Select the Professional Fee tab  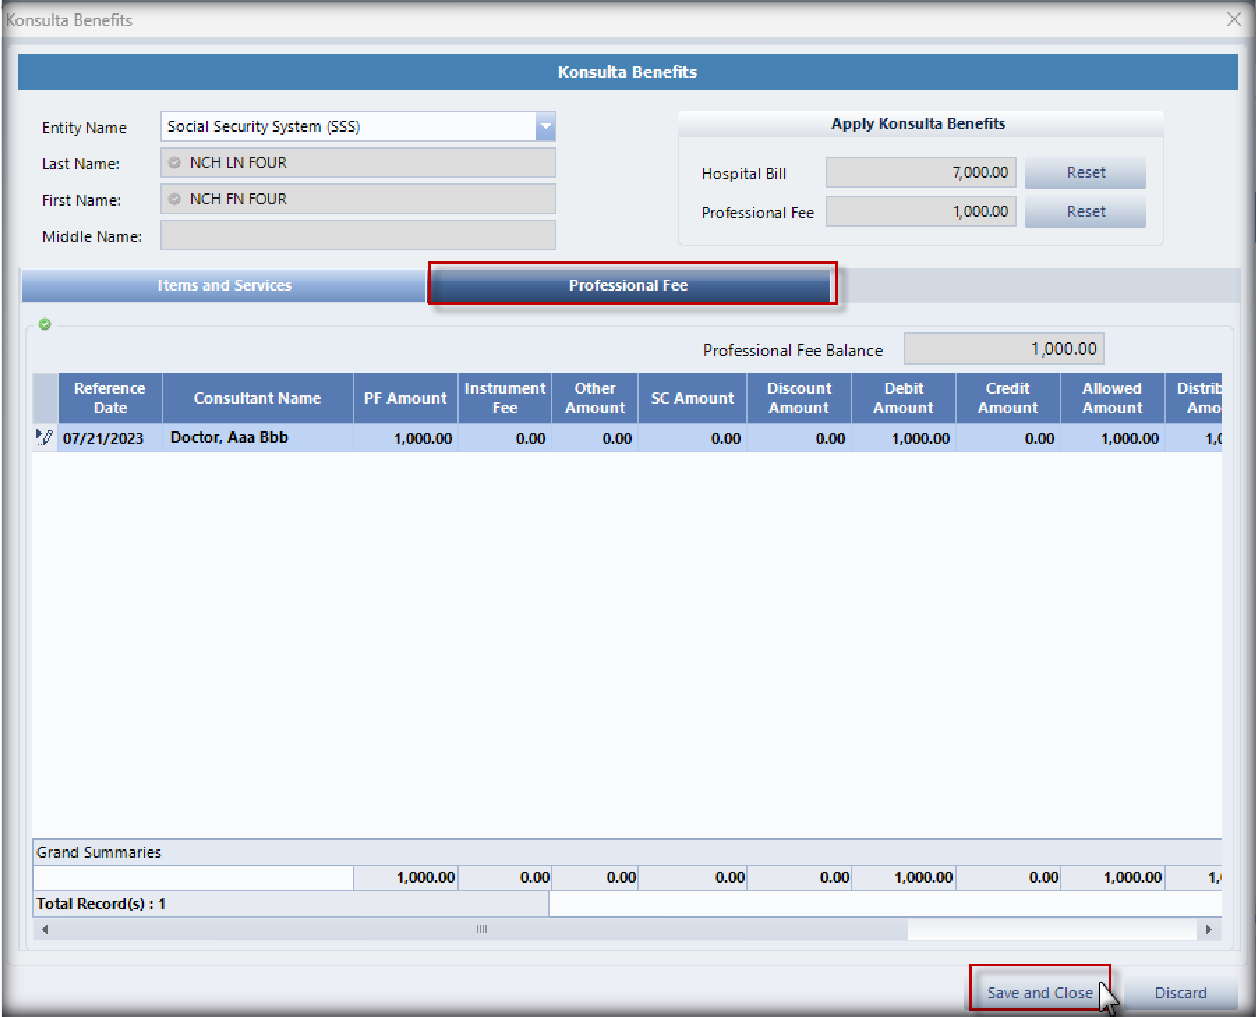tap(629, 286)
